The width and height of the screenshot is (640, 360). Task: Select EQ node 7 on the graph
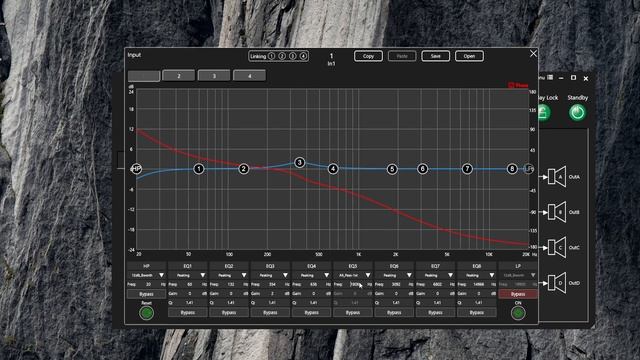pyautogui.click(x=467, y=169)
